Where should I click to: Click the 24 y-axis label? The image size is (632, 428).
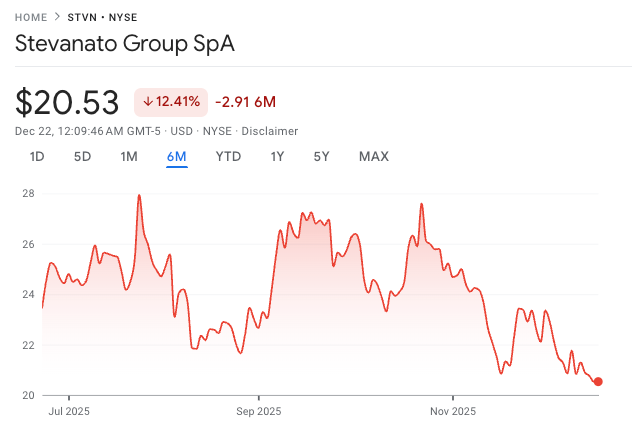tap(28, 295)
